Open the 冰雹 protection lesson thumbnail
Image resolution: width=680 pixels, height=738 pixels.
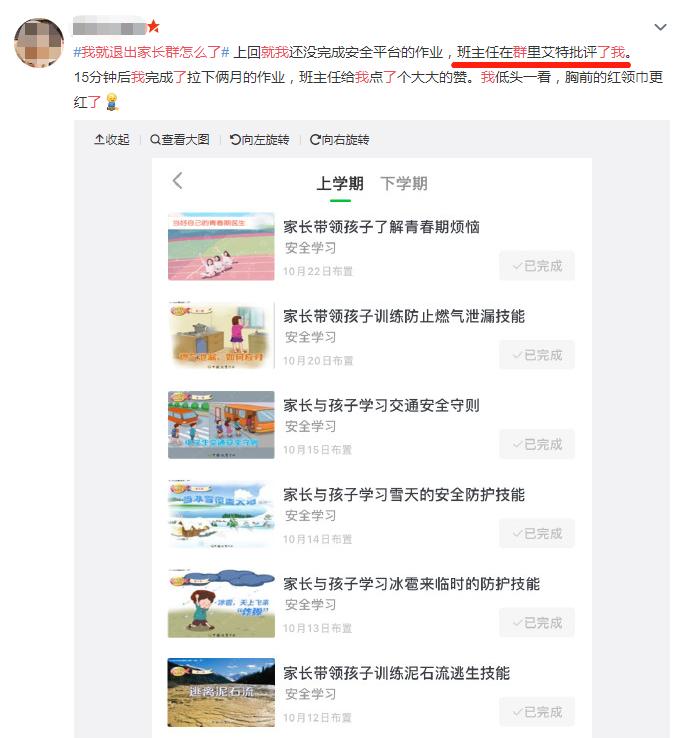coord(221,603)
